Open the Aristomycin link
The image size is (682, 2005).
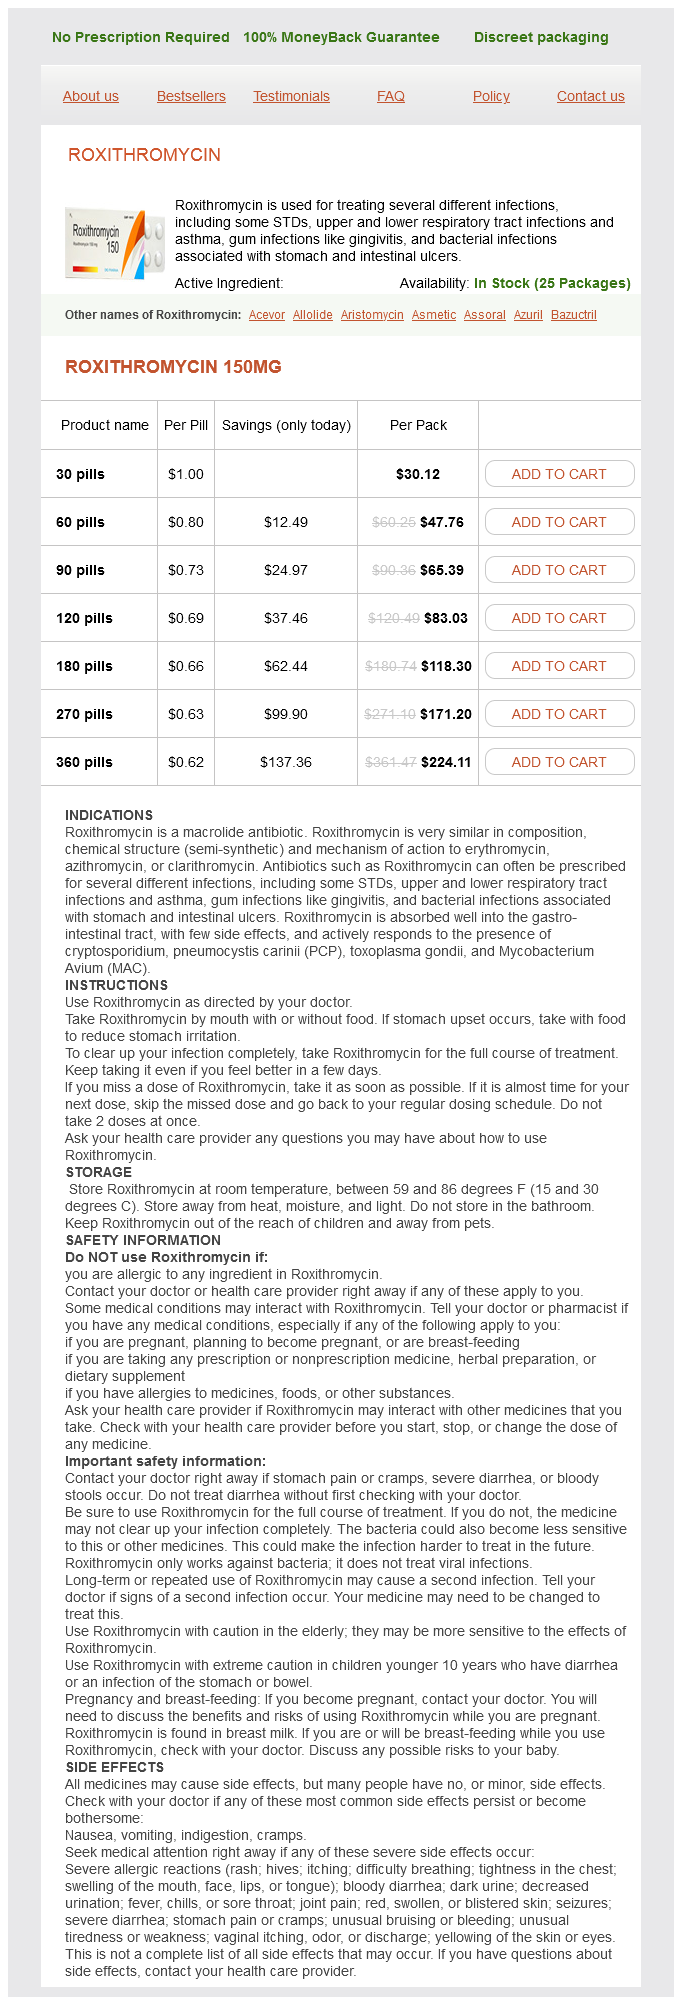pos(372,315)
